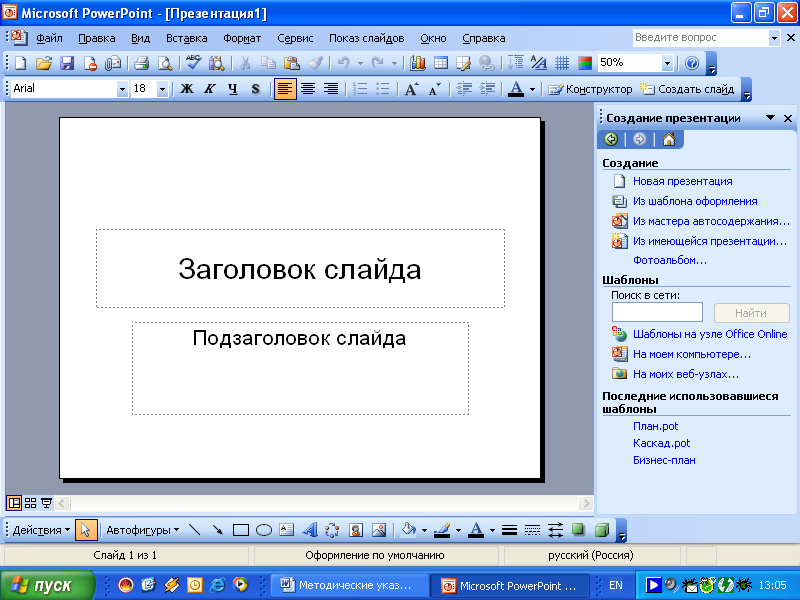Viewport: 800px width, 600px height.
Task: Select the Arrow drawing tool
Action: 217,530
